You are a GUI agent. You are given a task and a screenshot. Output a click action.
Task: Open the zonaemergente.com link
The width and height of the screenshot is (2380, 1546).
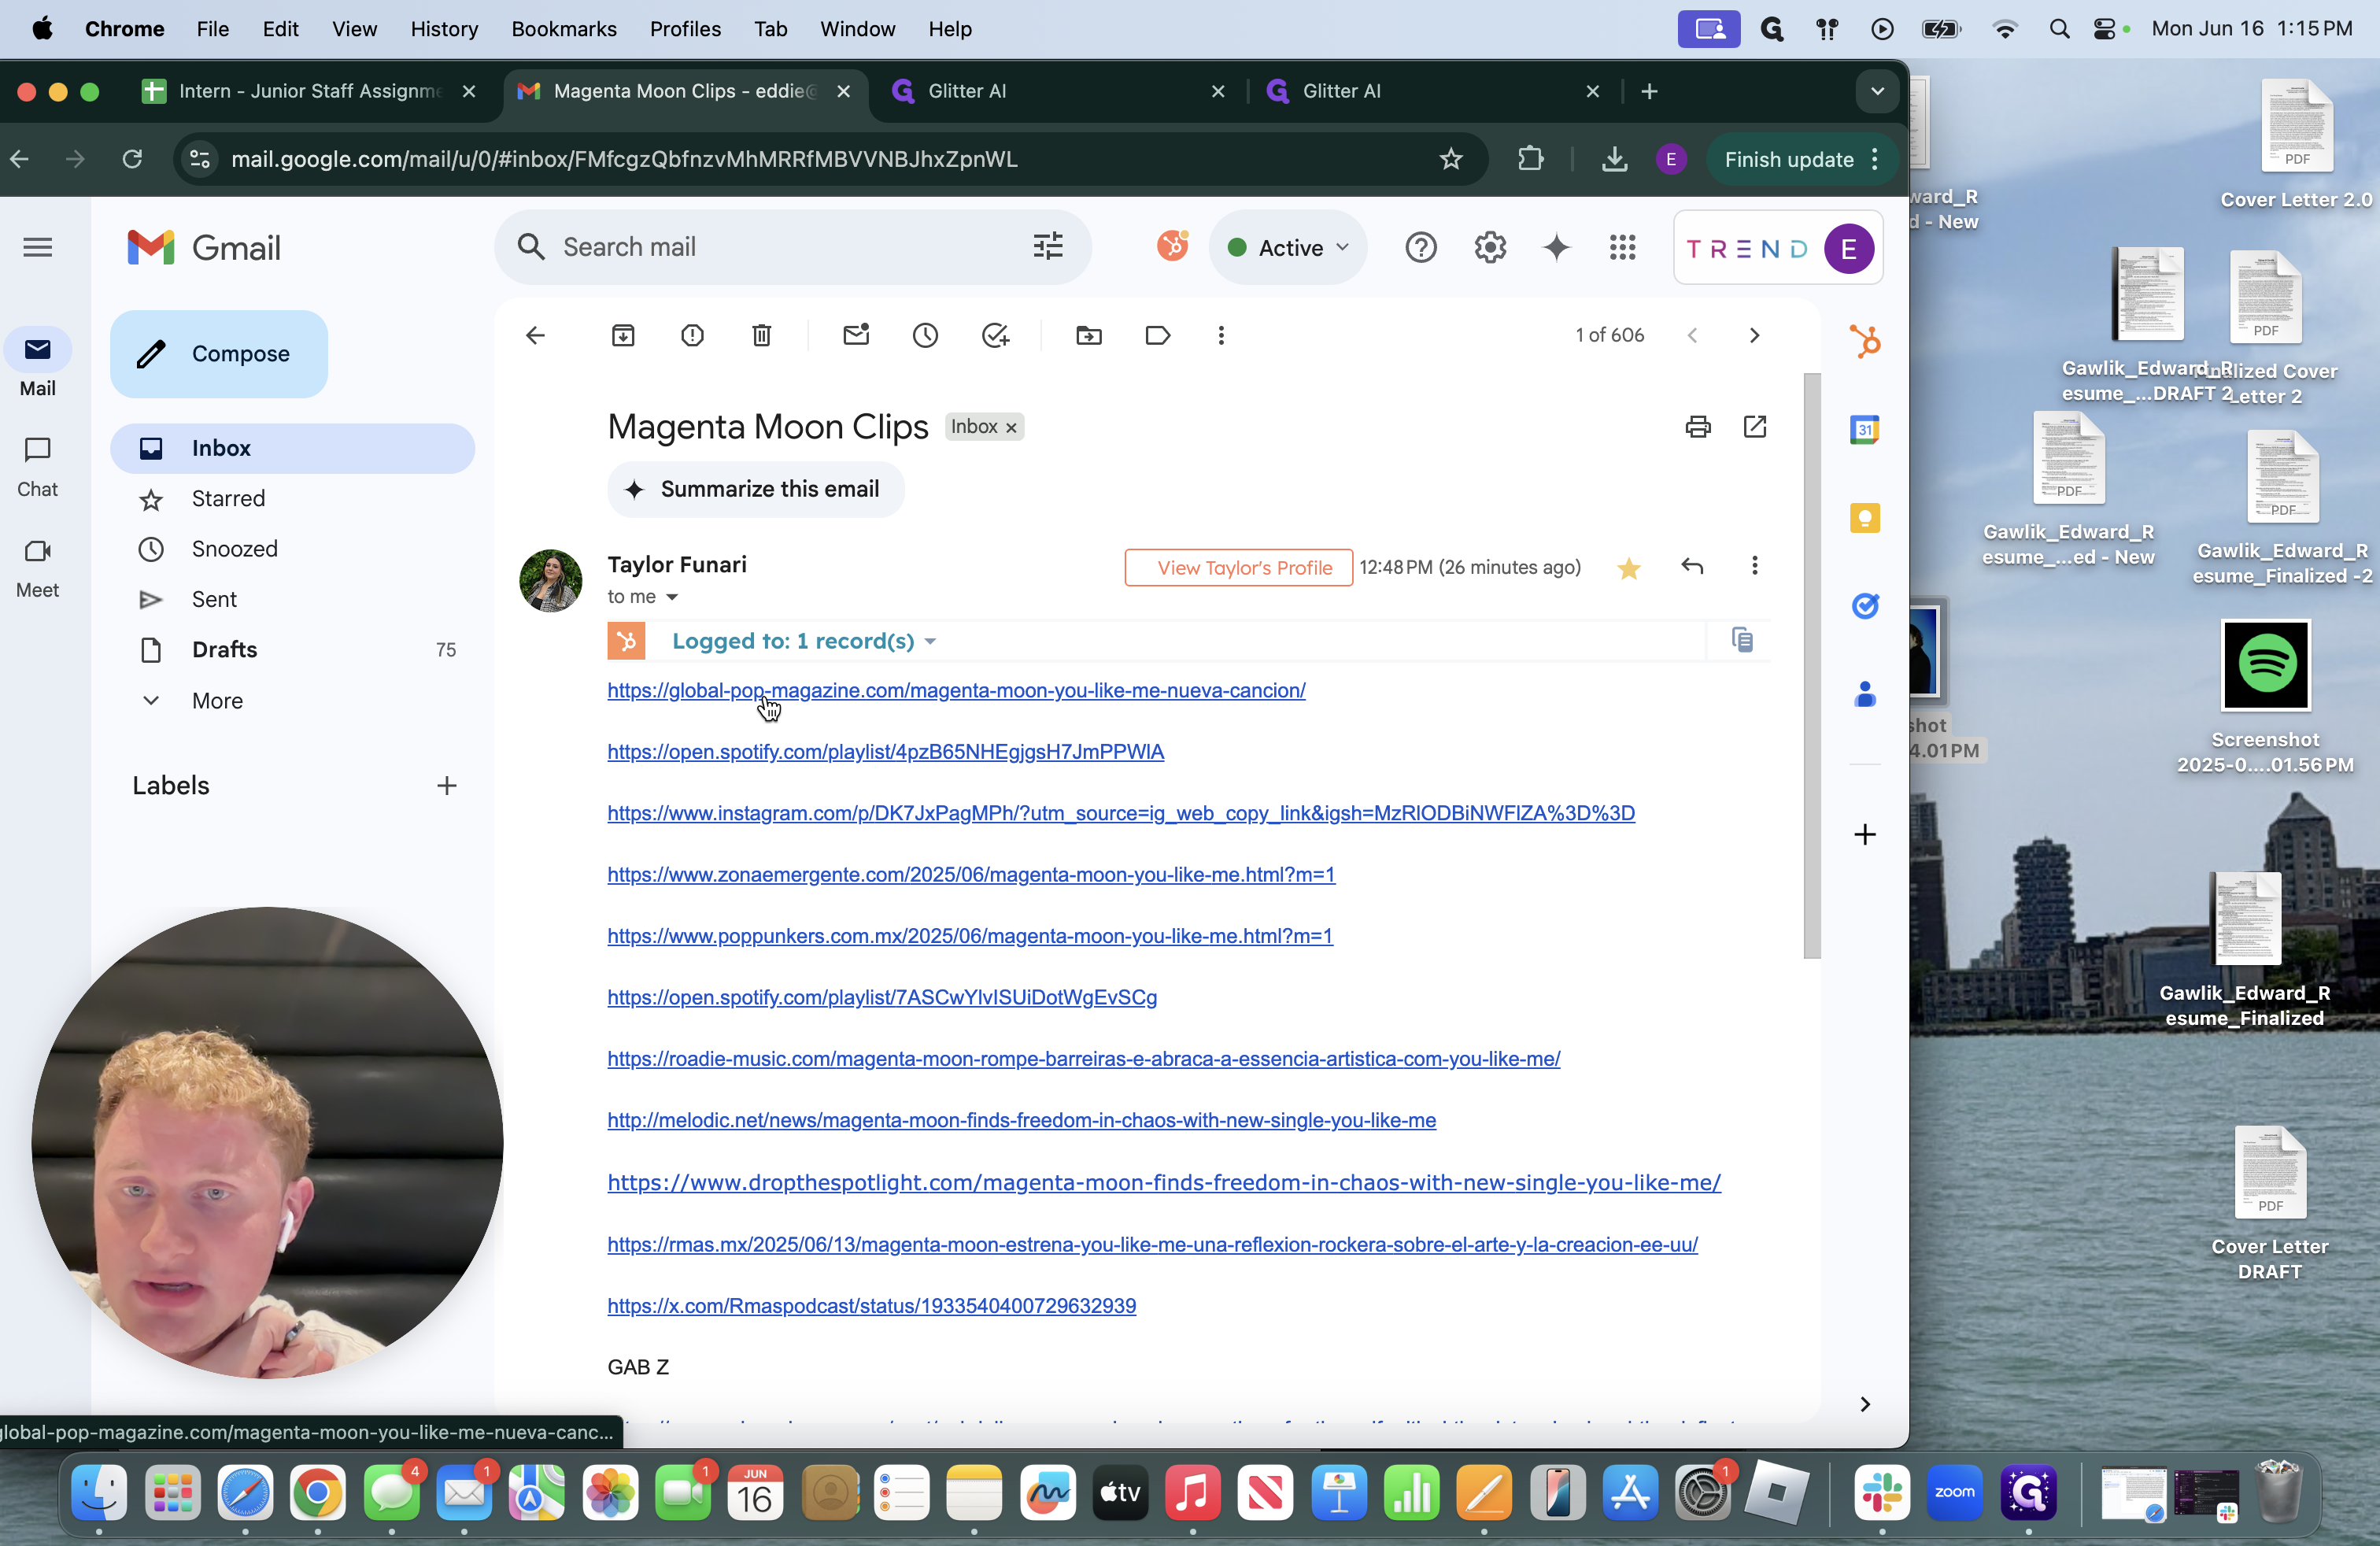[971, 874]
